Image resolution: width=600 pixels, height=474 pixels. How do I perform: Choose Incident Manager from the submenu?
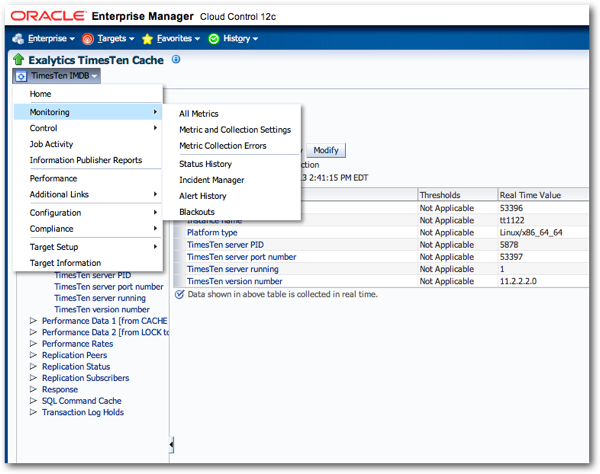(232, 180)
